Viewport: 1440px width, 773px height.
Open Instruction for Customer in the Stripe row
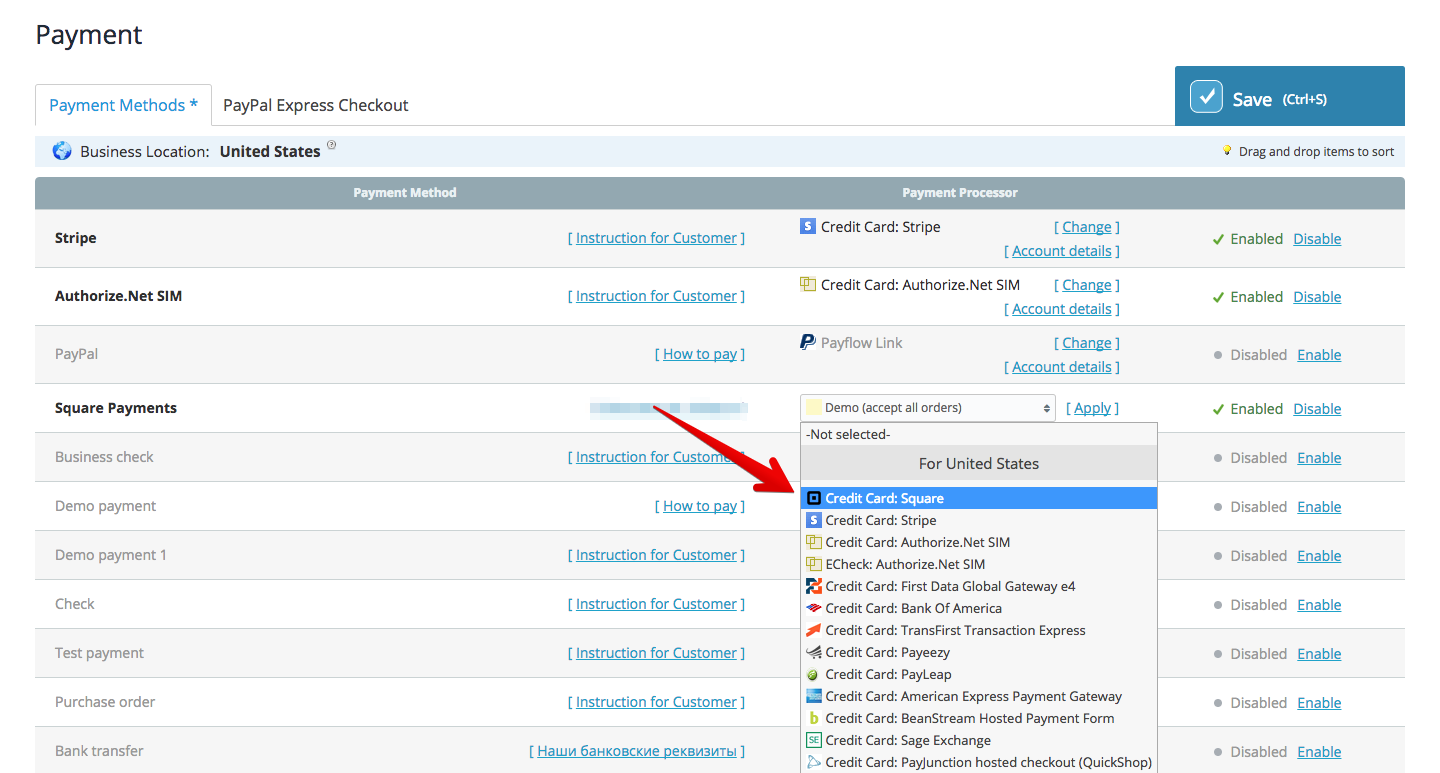(x=656, y=238)
